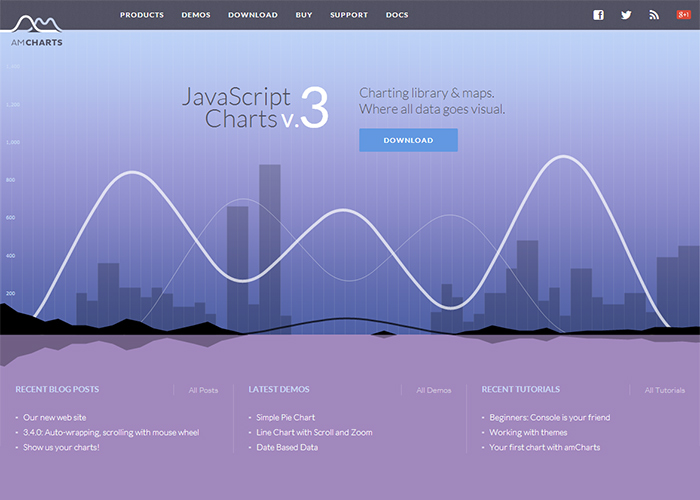Click the amCharts logo
Screen dimensions: 700x500
37,31
